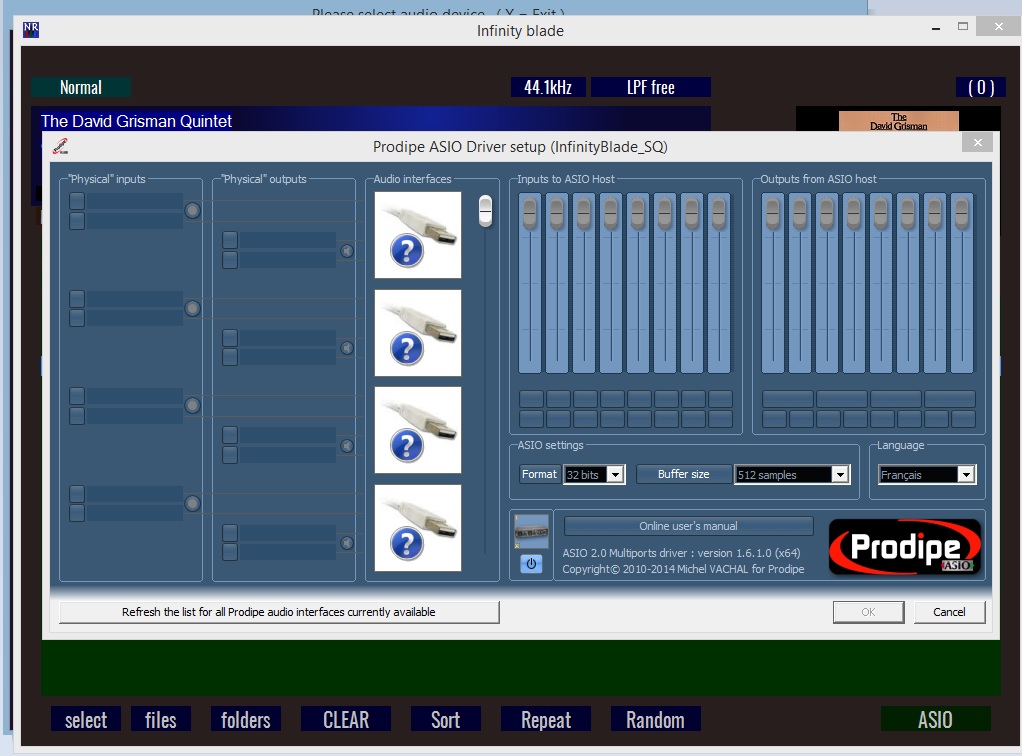Click the second physical inputs round knob

coord(192,308)
